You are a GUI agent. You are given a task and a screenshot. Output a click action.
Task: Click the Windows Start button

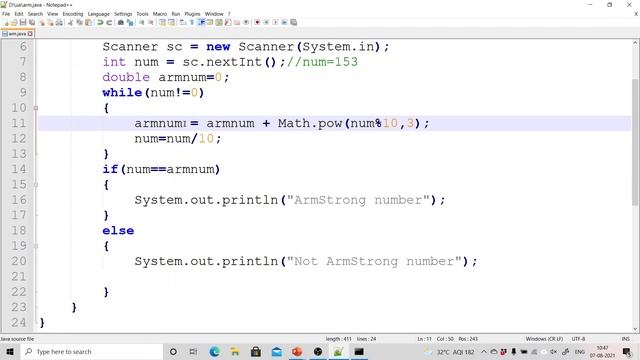(10, 352)
